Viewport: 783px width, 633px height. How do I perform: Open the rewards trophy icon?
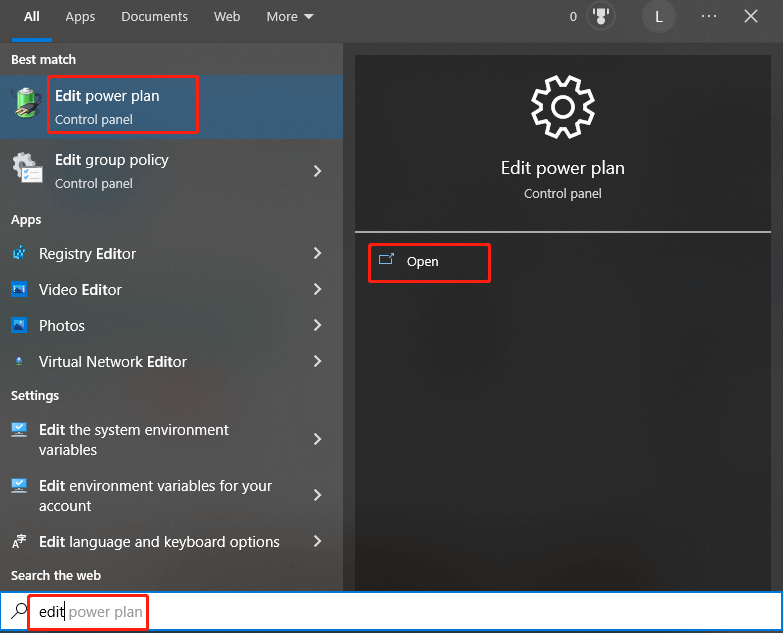(601, 16)
